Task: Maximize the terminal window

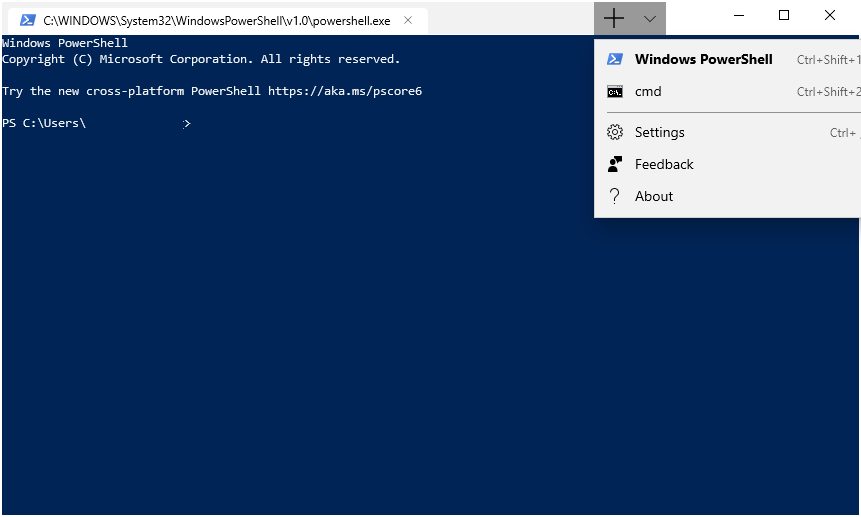Action: coord(784,15)
